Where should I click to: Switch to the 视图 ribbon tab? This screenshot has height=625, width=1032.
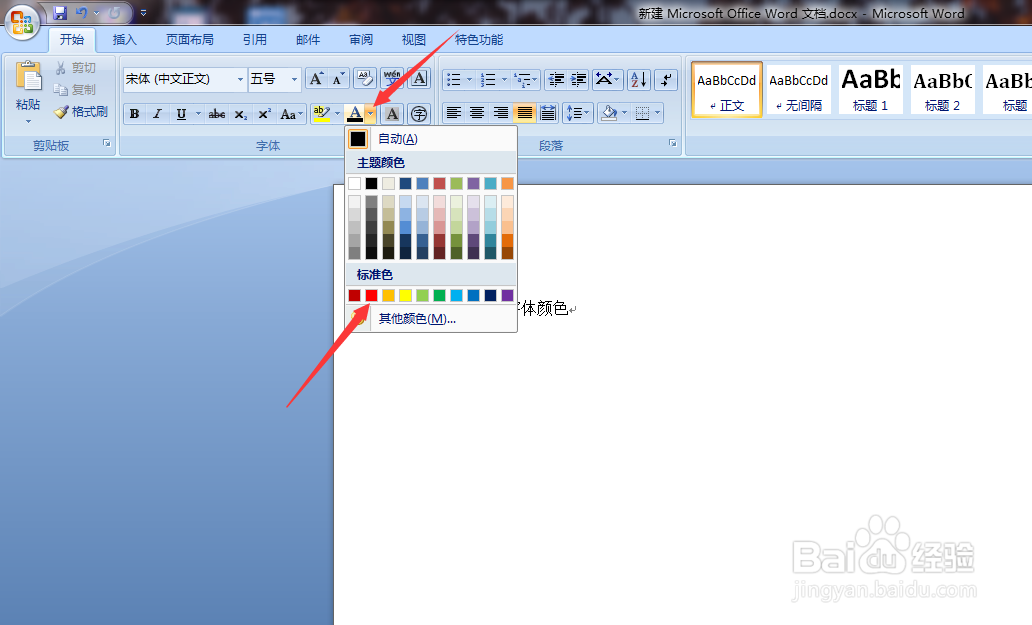click(x=414, y=39)
